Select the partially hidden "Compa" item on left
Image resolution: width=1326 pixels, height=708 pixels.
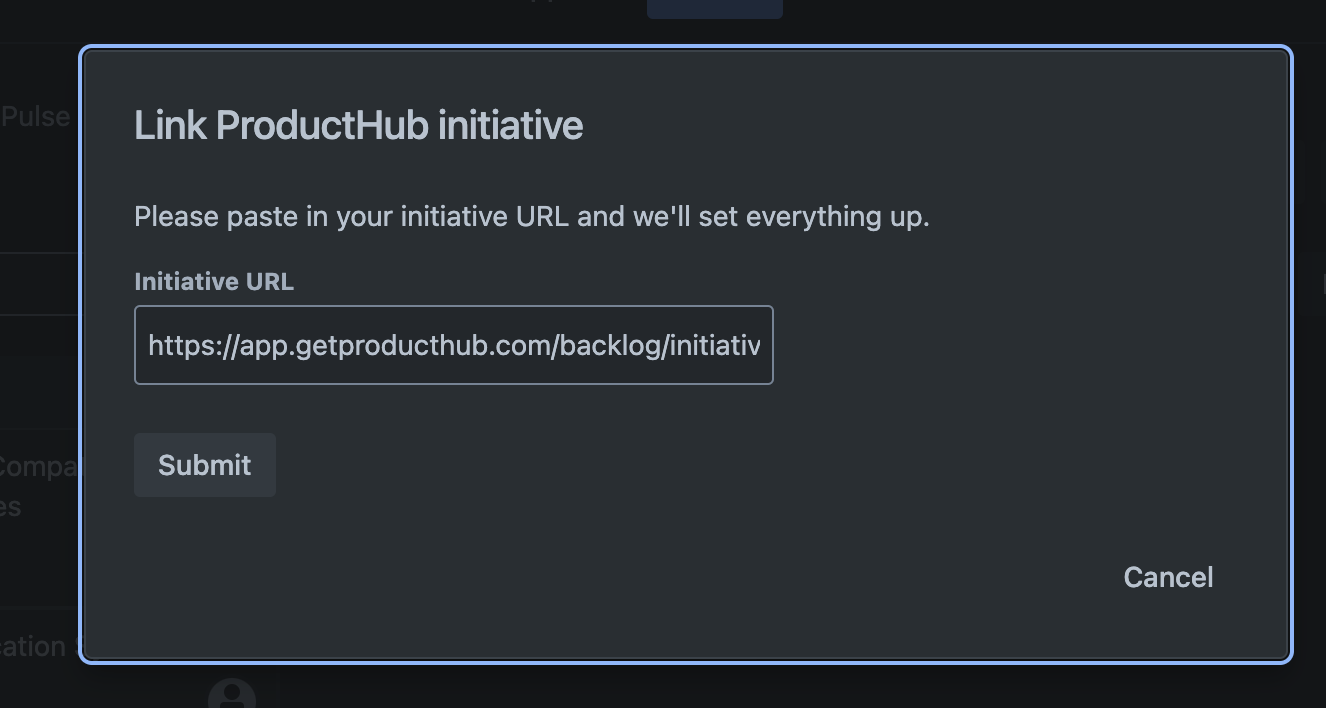38,467
